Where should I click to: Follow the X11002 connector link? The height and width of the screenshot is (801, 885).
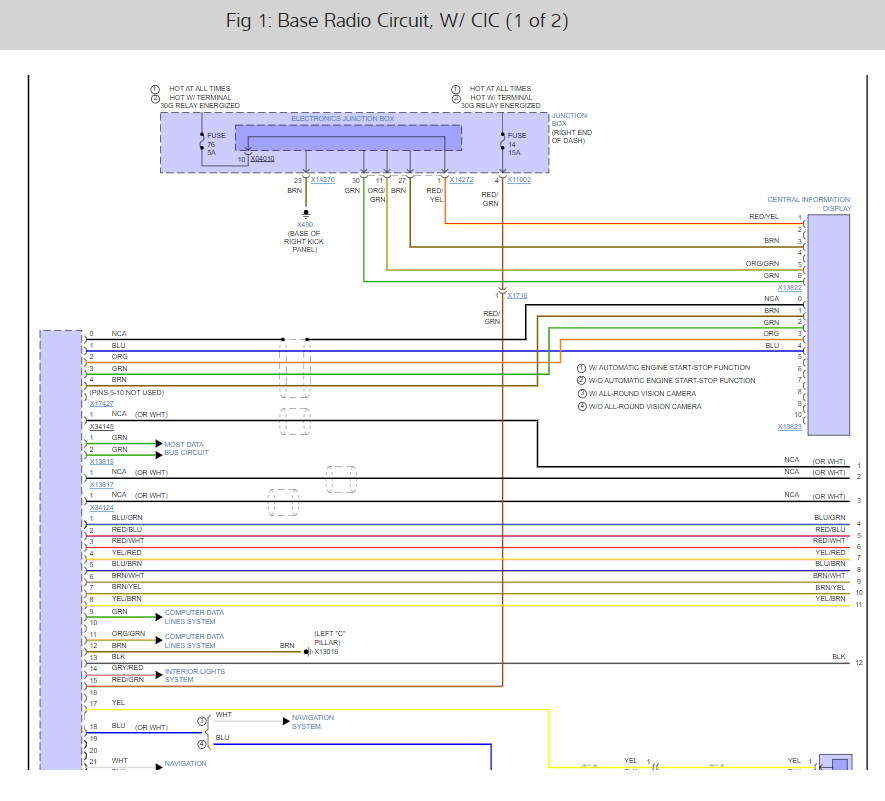pyautogui.click(x=518, y=180)
